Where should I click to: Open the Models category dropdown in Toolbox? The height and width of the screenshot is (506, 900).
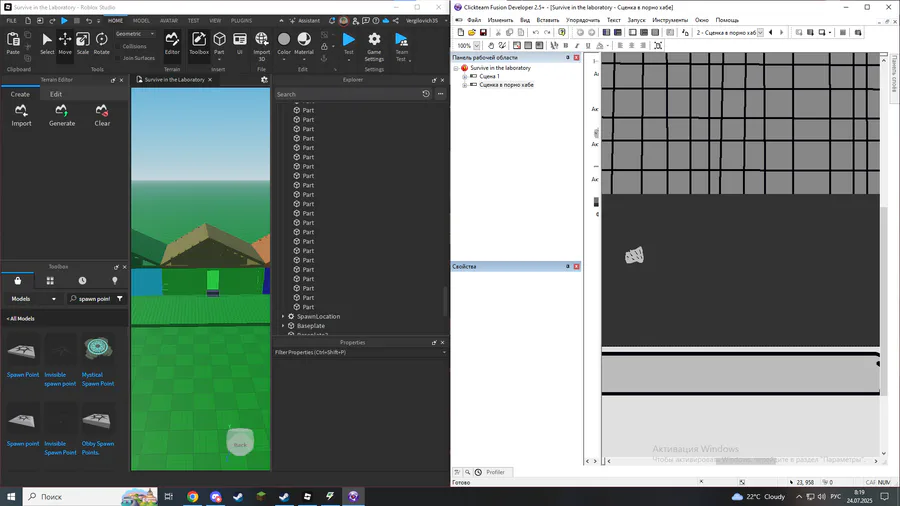pos(34,299)
